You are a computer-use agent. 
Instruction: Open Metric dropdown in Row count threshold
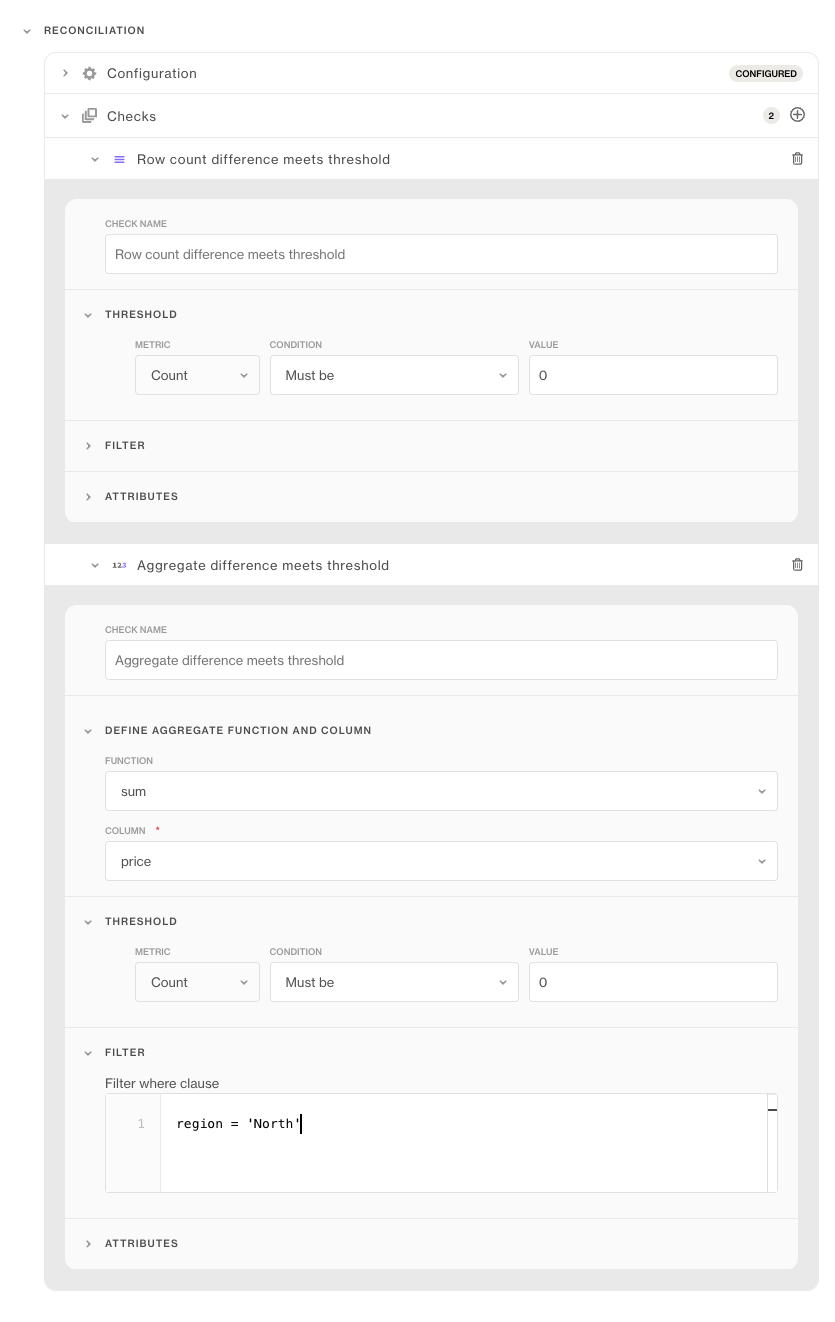(197, 375)
